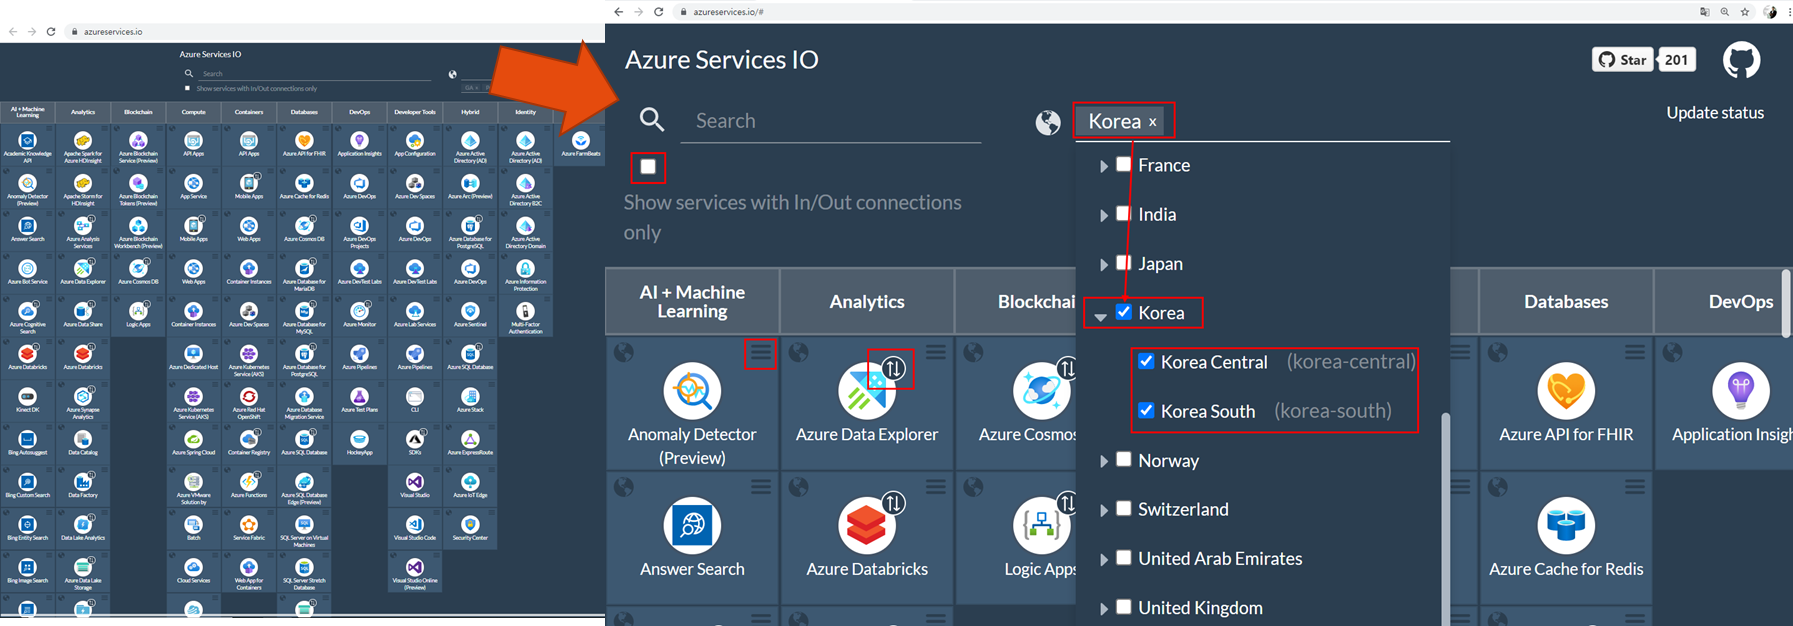This screenshot has height=626, width=1793.
Task: Click the red Azure Databricks icon in right window
Action: click(866, 525)
